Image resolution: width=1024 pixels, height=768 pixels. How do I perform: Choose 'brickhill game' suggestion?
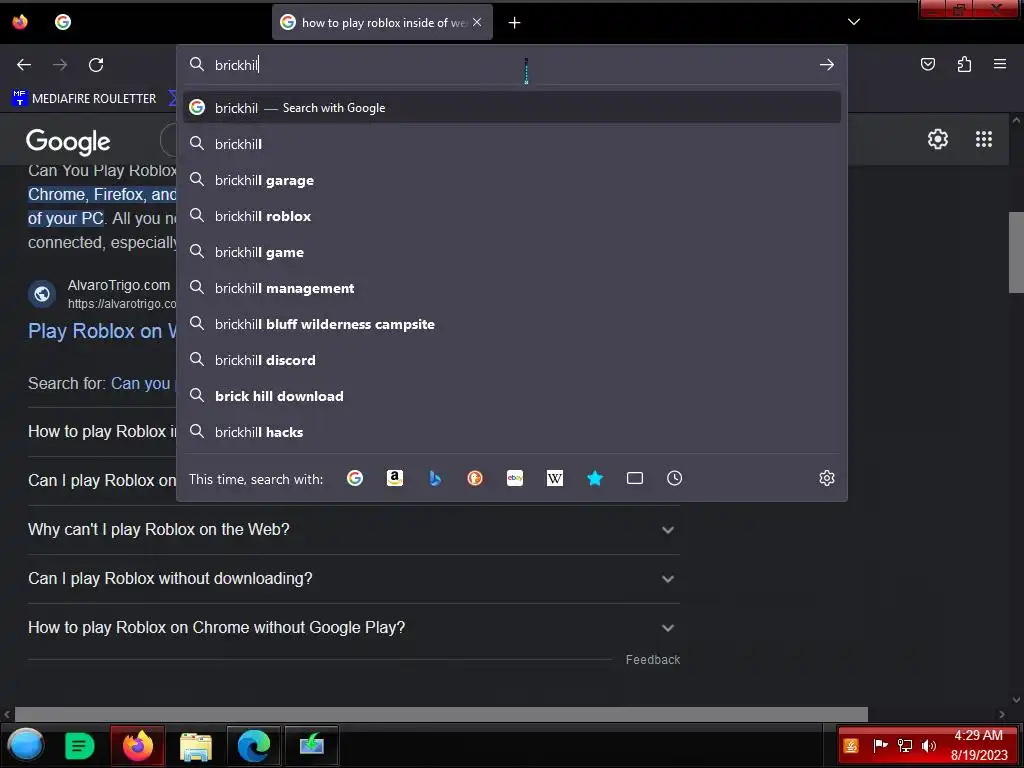512,252
